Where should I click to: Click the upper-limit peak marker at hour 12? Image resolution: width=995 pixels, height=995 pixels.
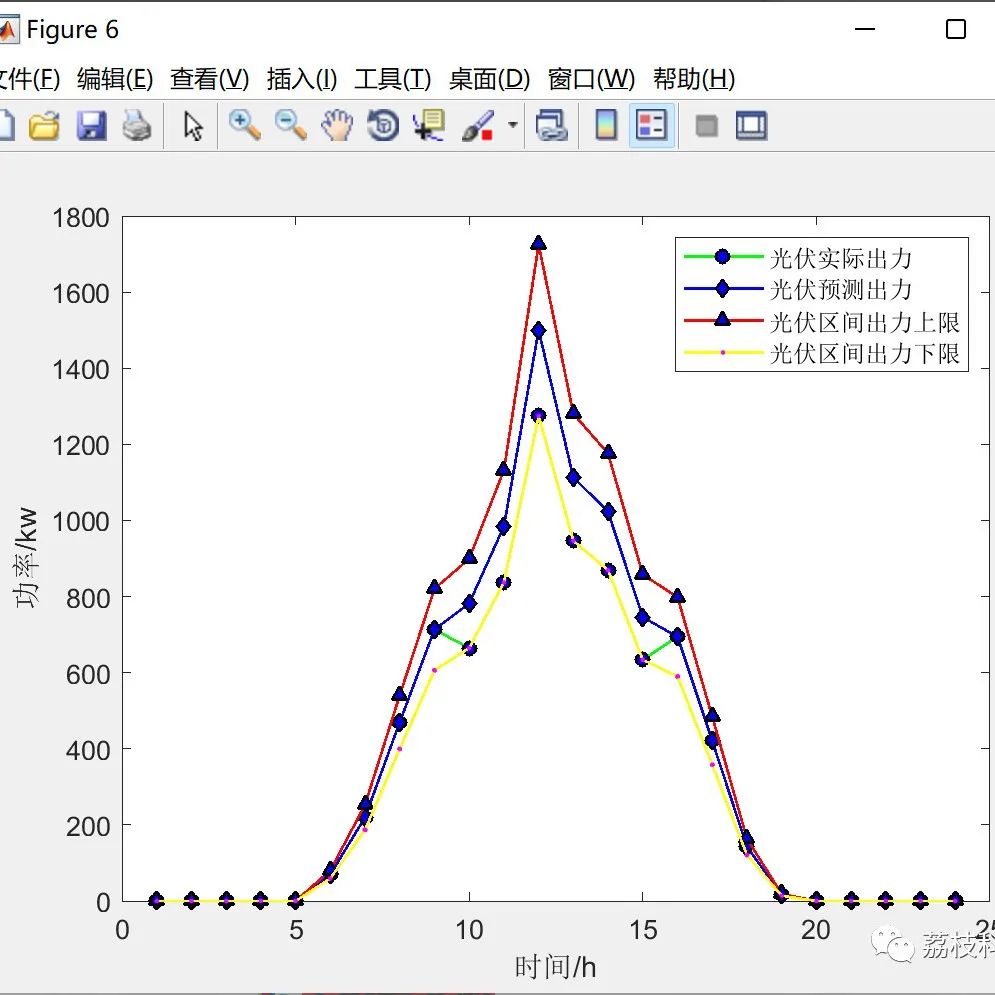point(539,243)
